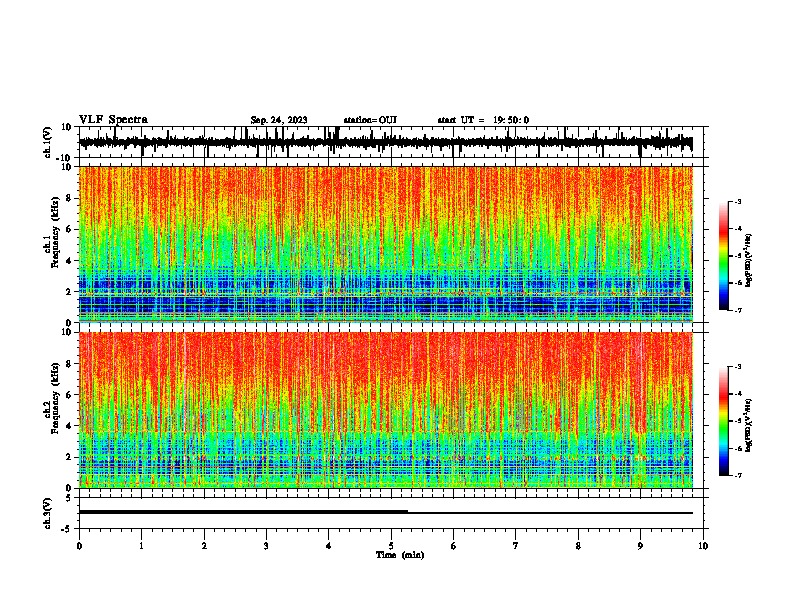Click time axis tick label '10'

coord(703,546)
